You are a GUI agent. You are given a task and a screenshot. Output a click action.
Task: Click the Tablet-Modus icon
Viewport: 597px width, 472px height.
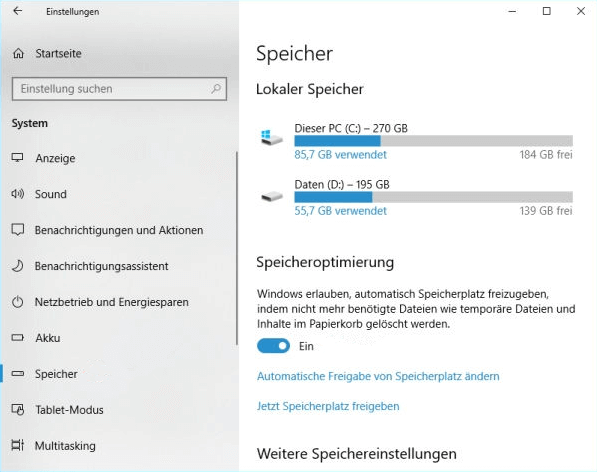click(x=18, y=410)
